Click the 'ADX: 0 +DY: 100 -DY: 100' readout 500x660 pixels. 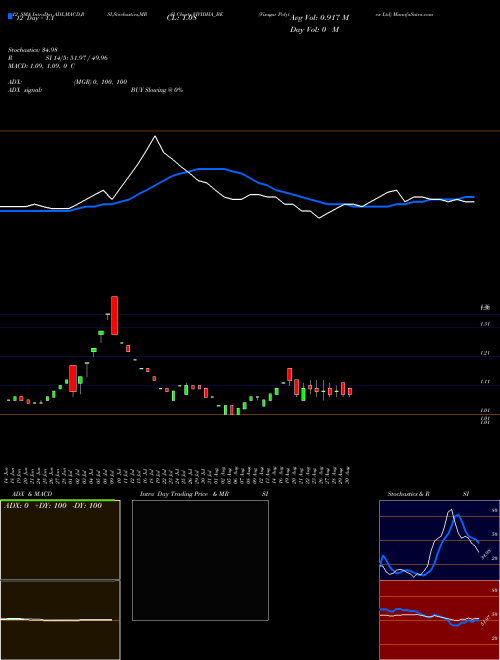click(53, 506)
